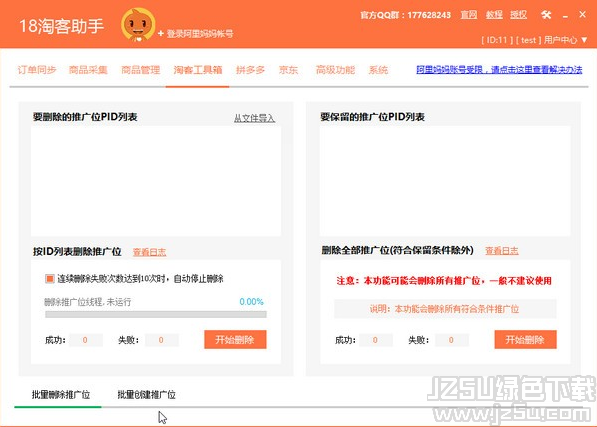Open 查看日志 beside 删除全部推广位
The height and width of the screenshot is (427, 597).
tap(502, 250)
